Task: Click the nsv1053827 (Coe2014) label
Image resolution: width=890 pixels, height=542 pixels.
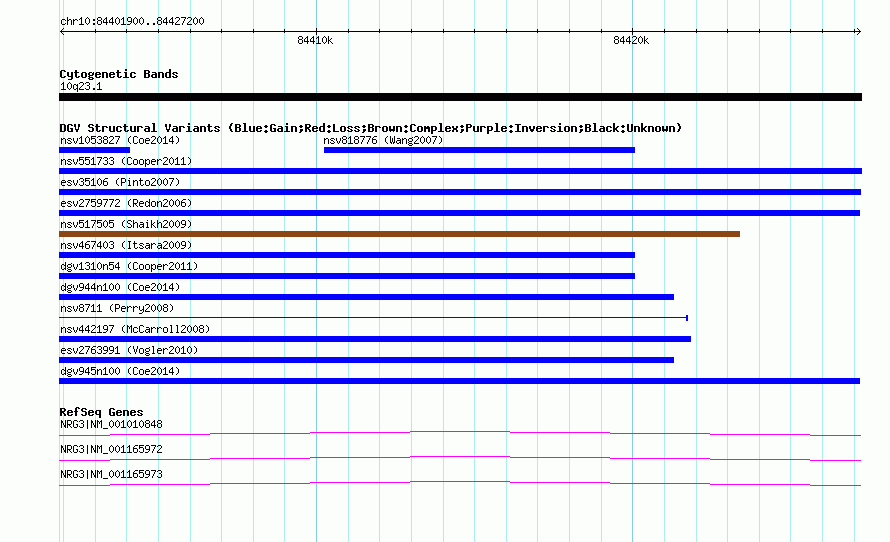Action: click(120, 140)
